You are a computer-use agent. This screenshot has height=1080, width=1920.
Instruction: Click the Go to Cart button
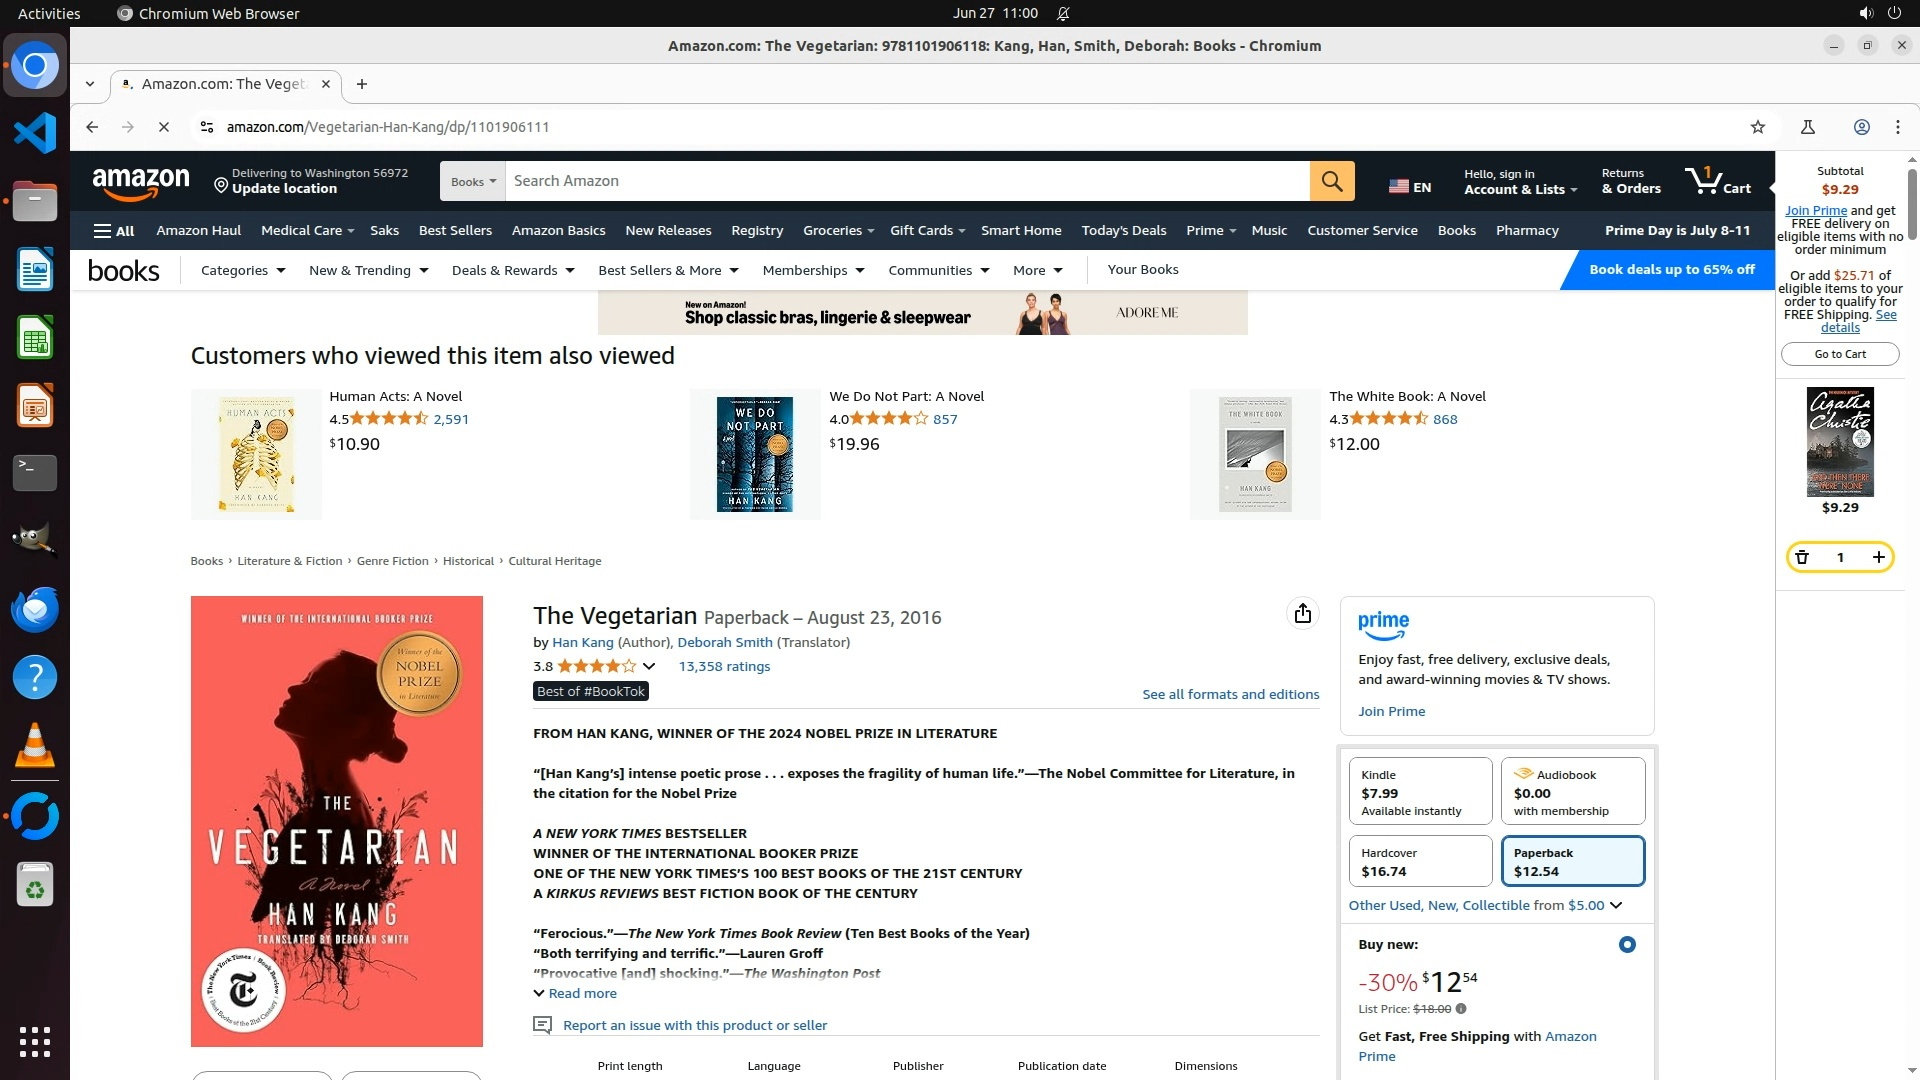[1840, 354]
